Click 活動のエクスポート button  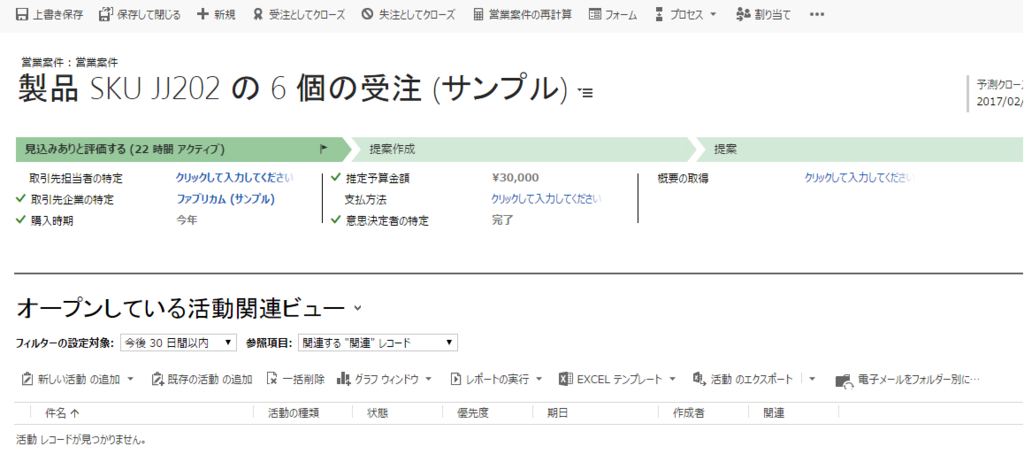[x=743, y=379]
